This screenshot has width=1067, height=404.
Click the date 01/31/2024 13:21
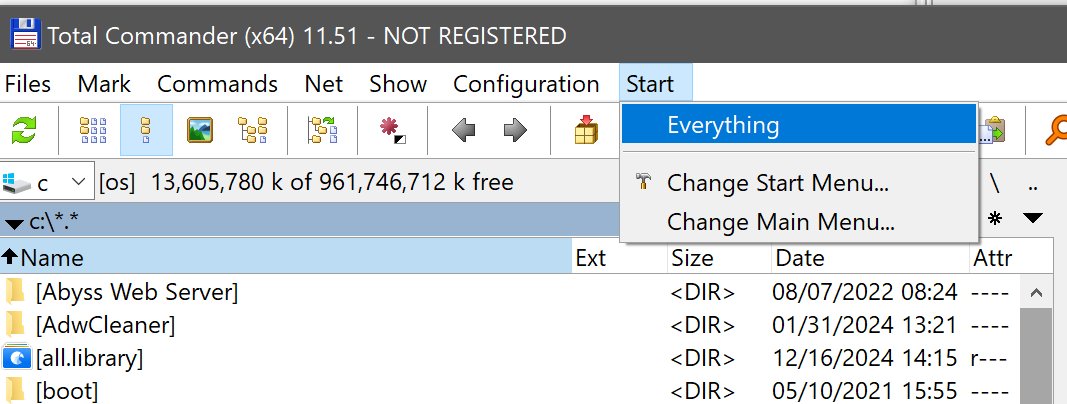tap(865, 324)
